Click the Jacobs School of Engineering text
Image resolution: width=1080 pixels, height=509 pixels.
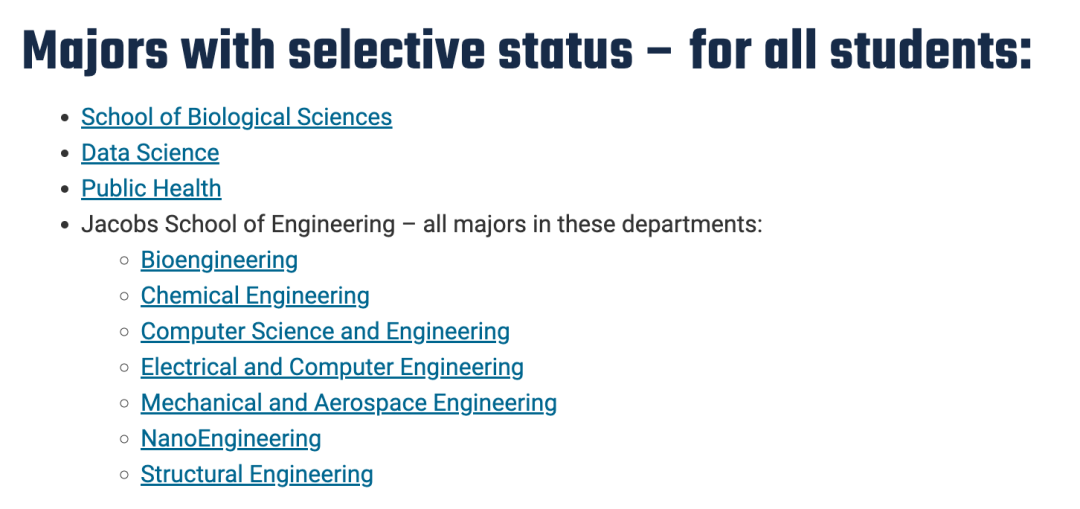click(238, 225)
